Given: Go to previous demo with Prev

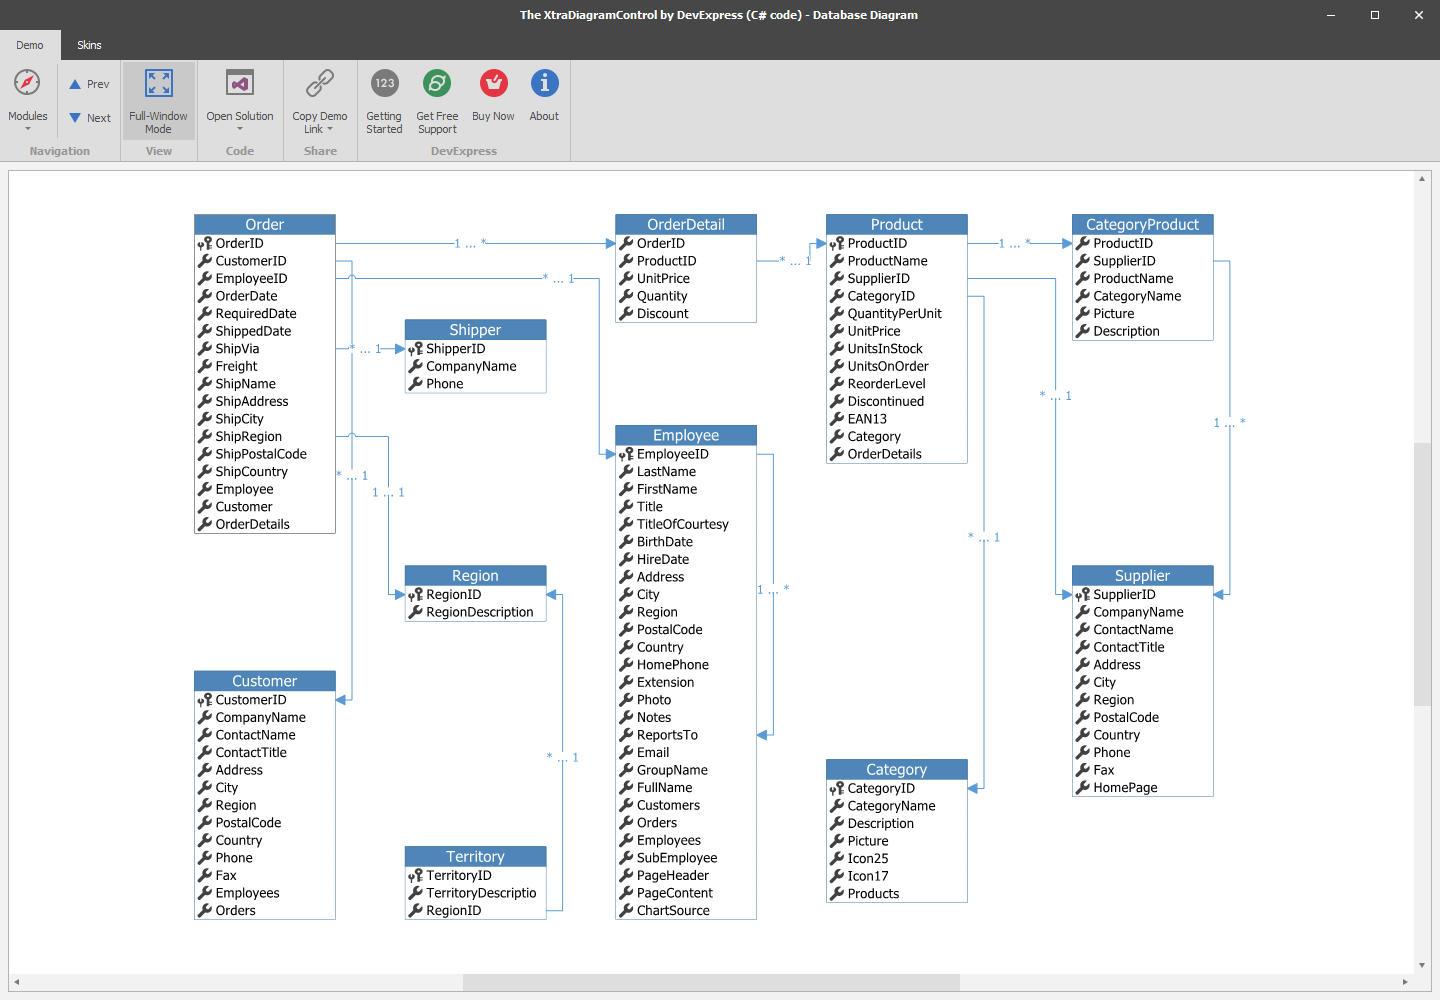Looking at the screenshot, I should tap(90, 84).
